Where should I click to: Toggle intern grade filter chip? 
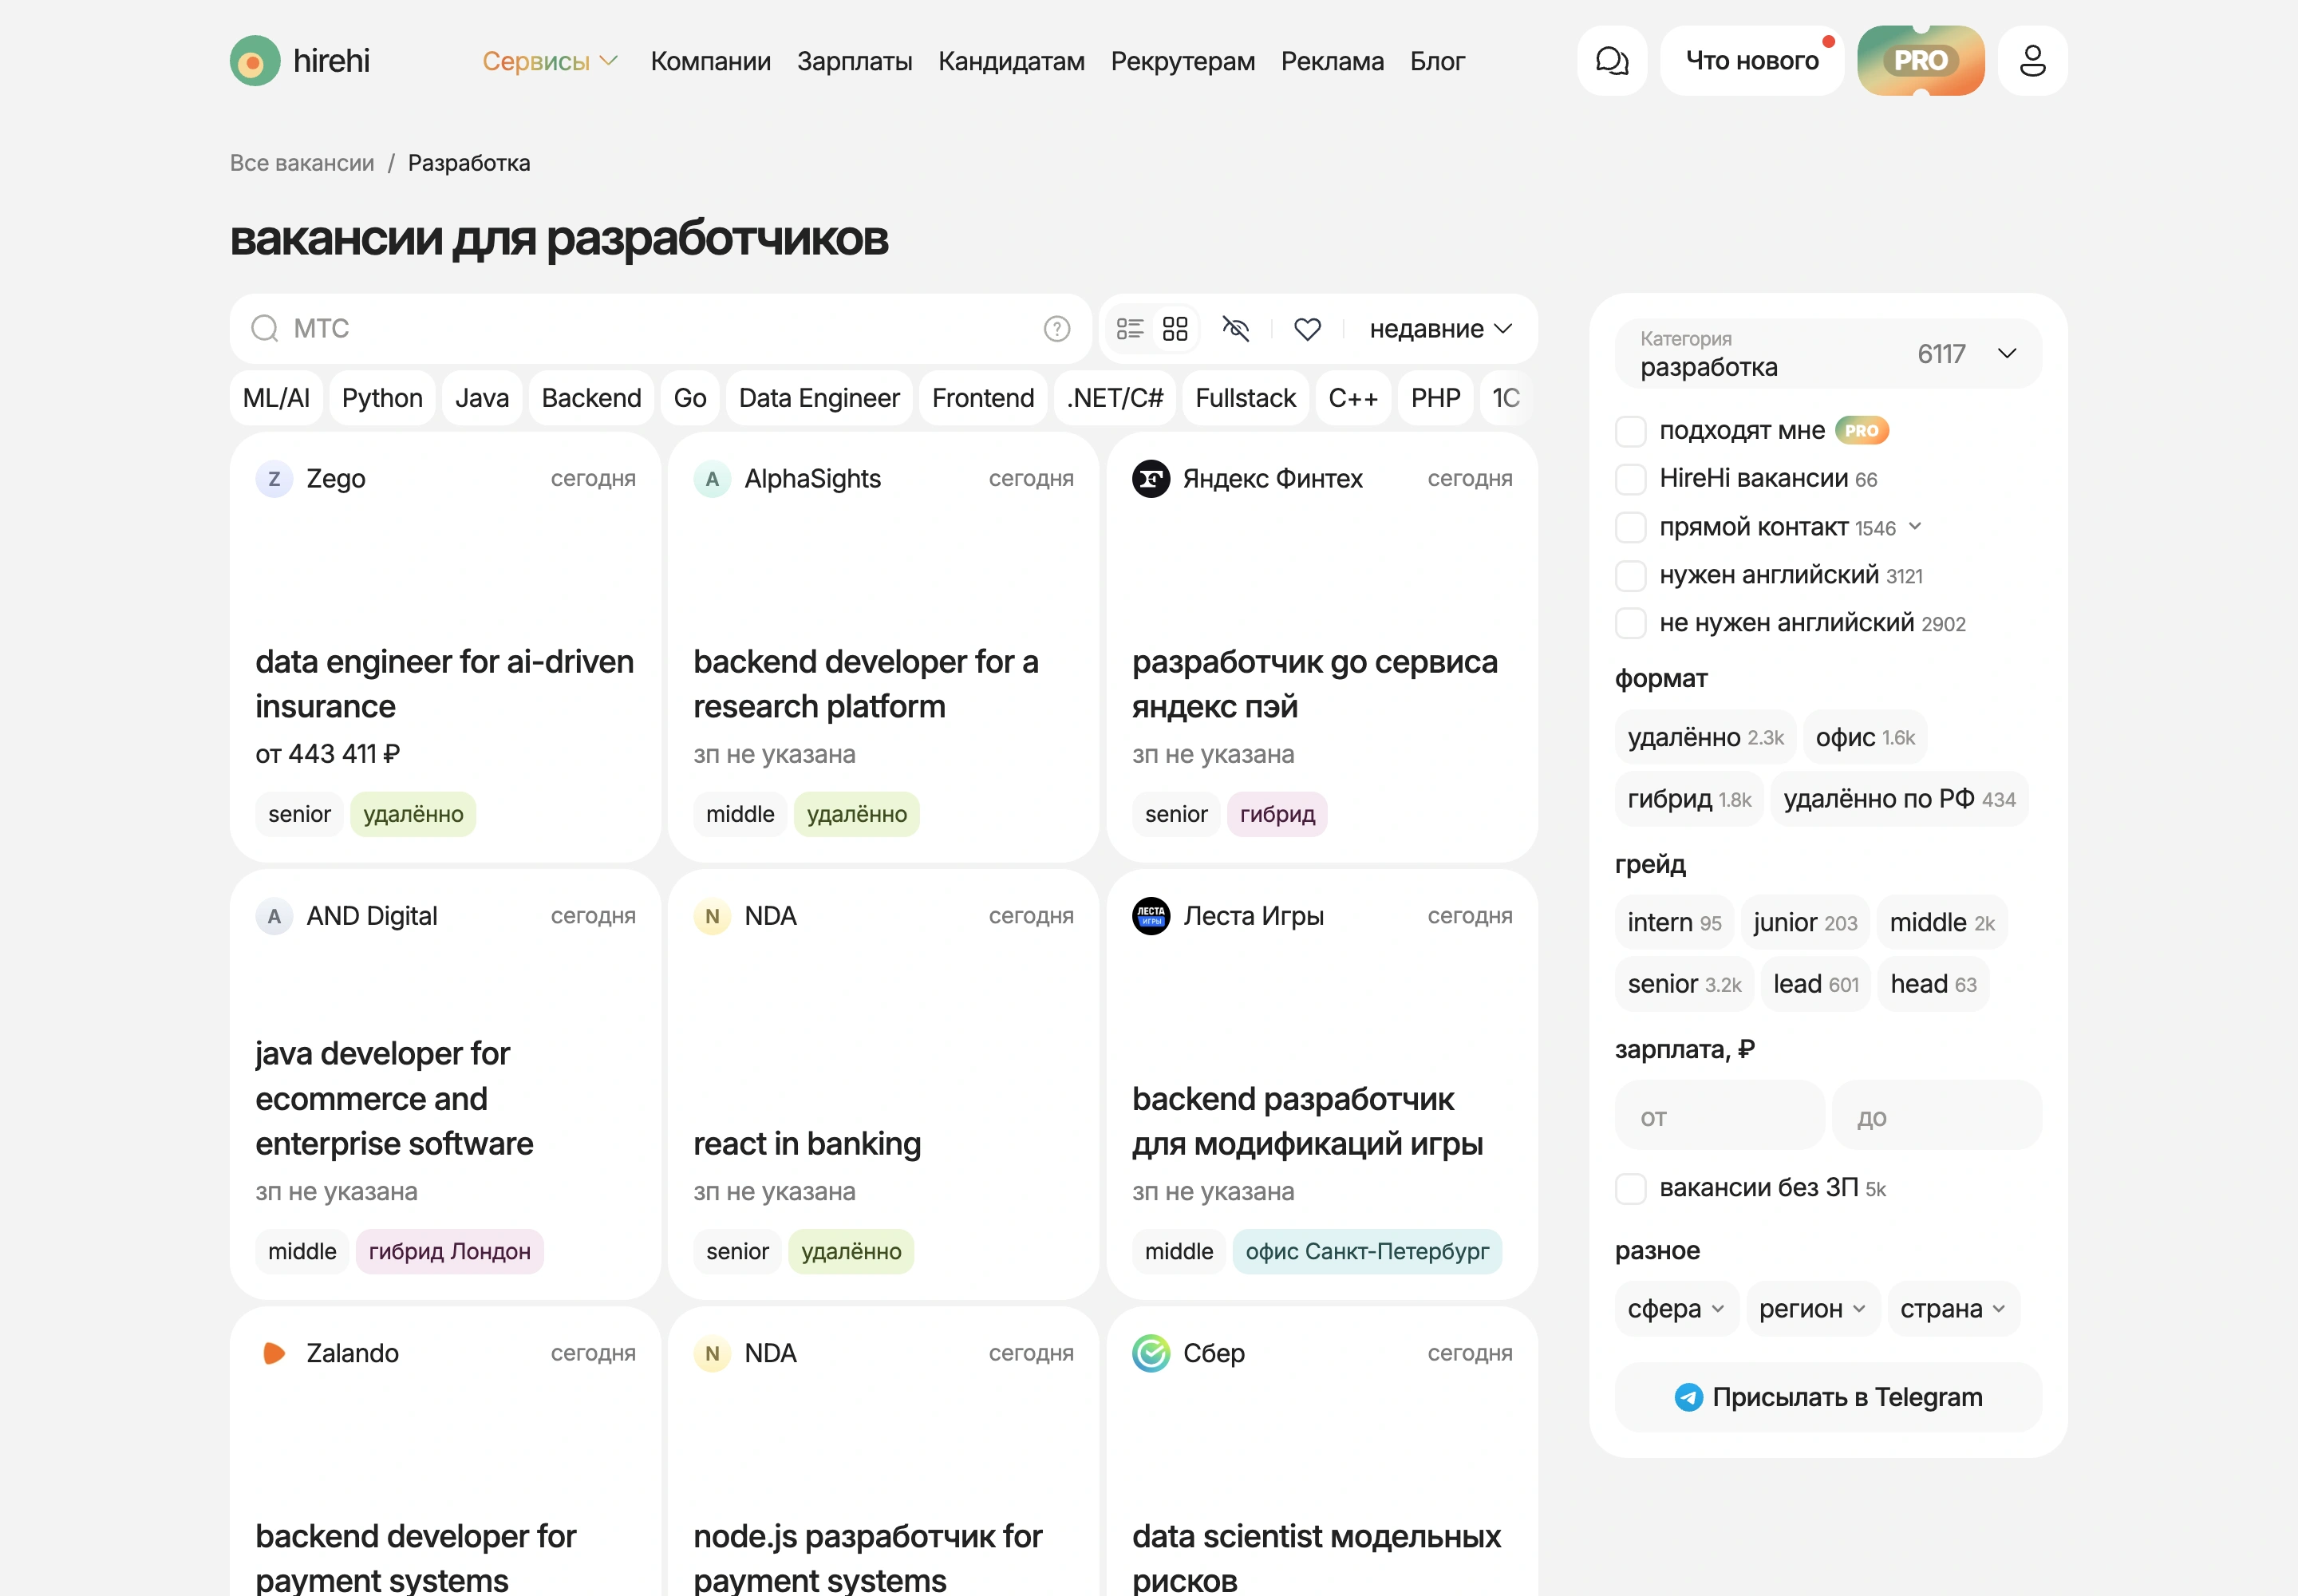point(1674,922)
